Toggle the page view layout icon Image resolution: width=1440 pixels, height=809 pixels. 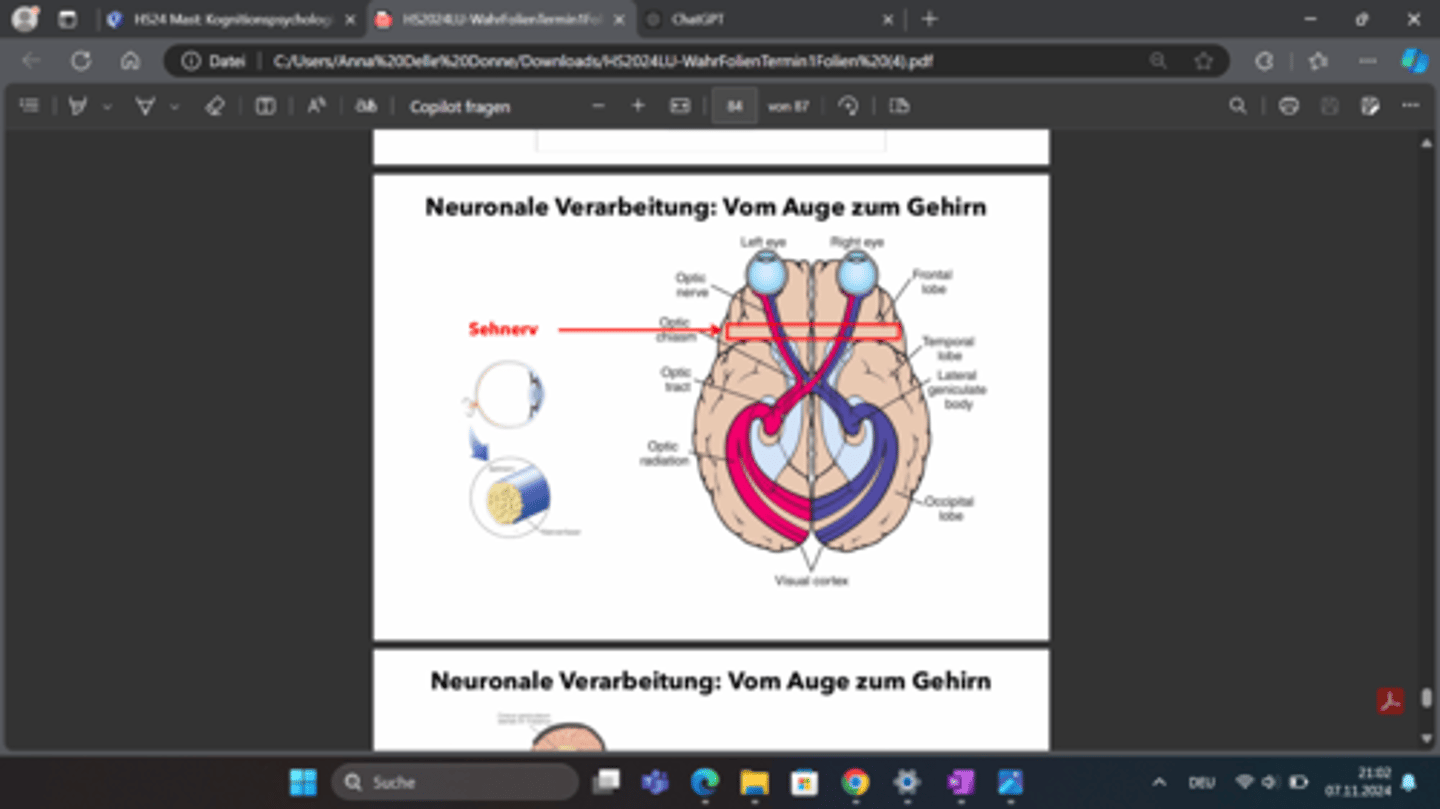point(265,106)
